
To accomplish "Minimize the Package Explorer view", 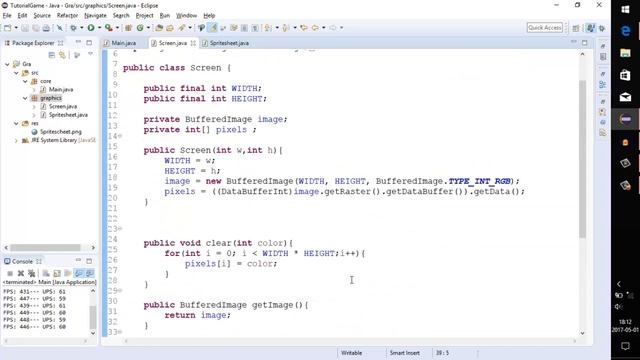I will pyautogui.click(x=78, y=42).
